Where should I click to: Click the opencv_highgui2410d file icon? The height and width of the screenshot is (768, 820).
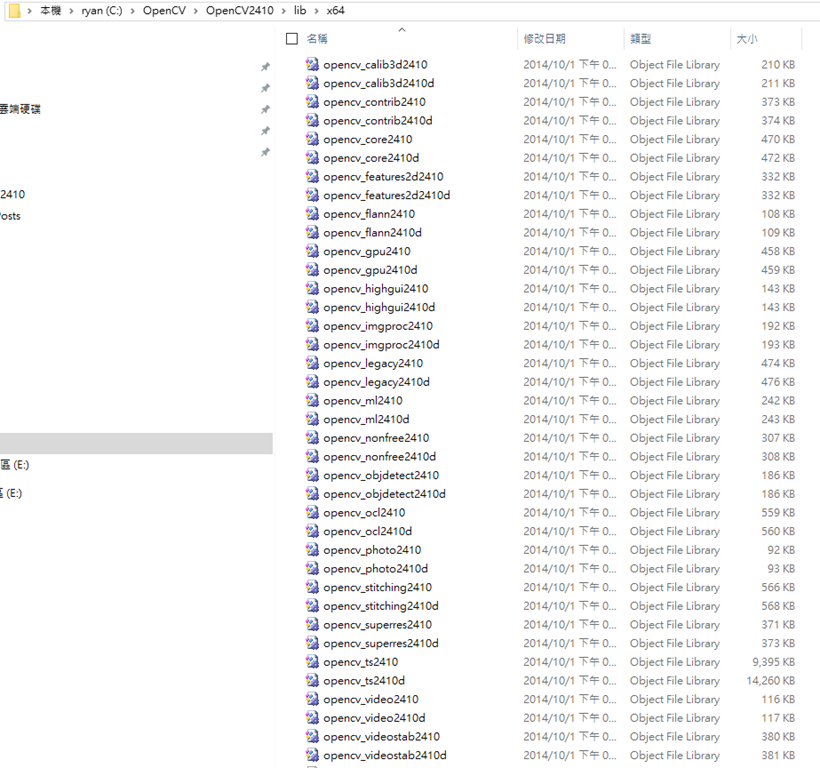pyautogui.click(x=312, y=307)
